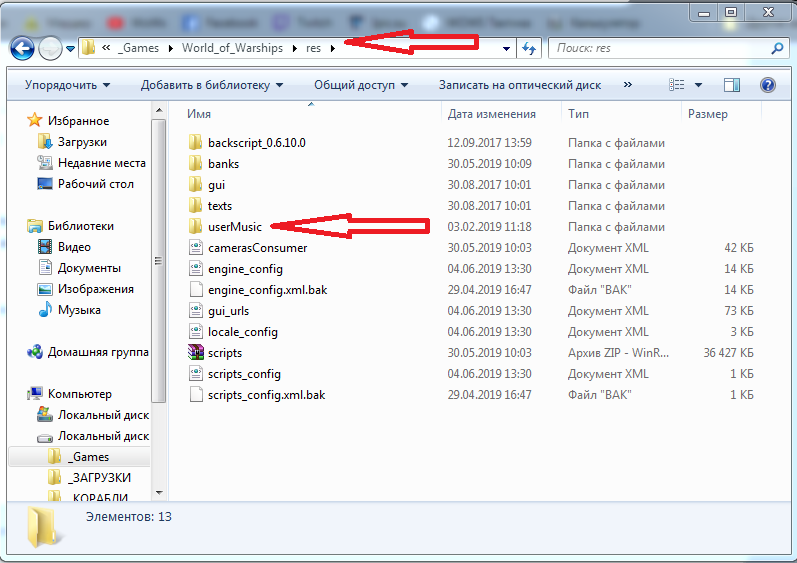This screenshot has height=563, width=797.
Task: Select the backscript_0.6.10.0 folder icon
Action: [195, 142]
